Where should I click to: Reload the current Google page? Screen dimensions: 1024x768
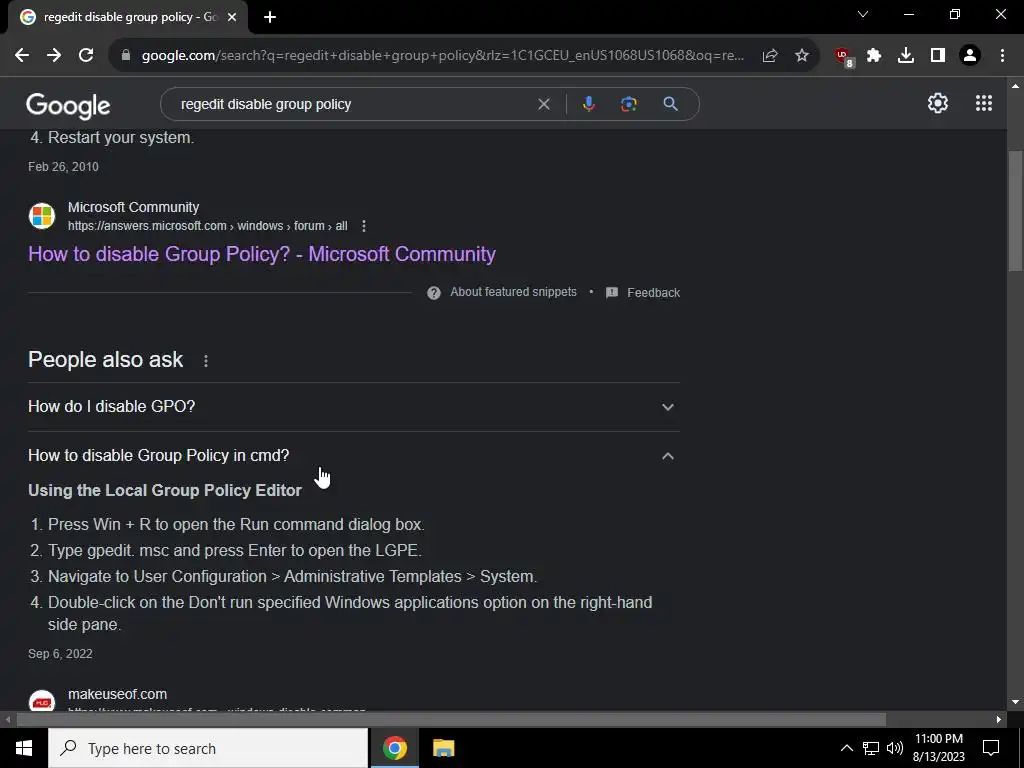86,56
